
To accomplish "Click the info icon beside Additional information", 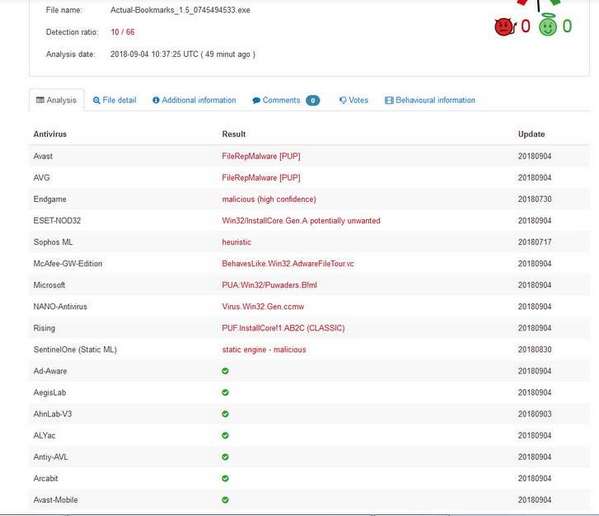I will point(156,100).
